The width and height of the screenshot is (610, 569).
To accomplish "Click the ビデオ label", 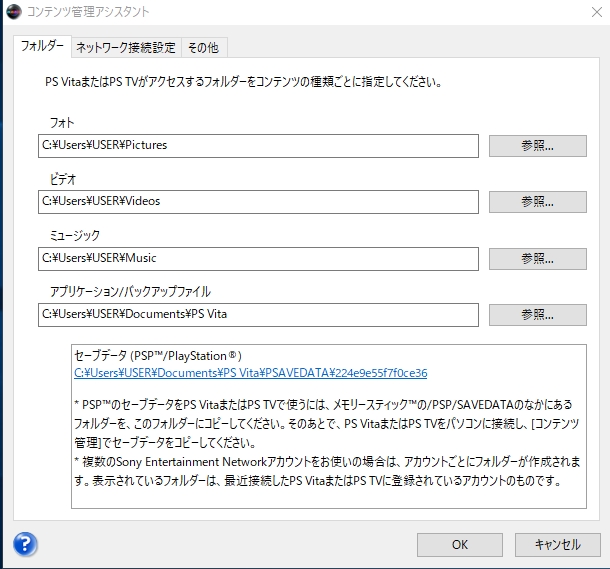I will [63, 179].
